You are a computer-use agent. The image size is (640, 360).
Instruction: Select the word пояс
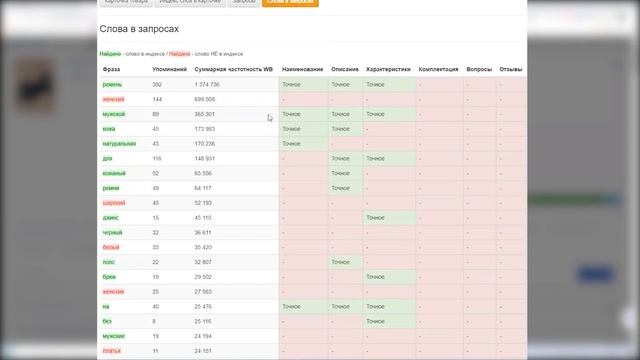[x=109, y=262]
